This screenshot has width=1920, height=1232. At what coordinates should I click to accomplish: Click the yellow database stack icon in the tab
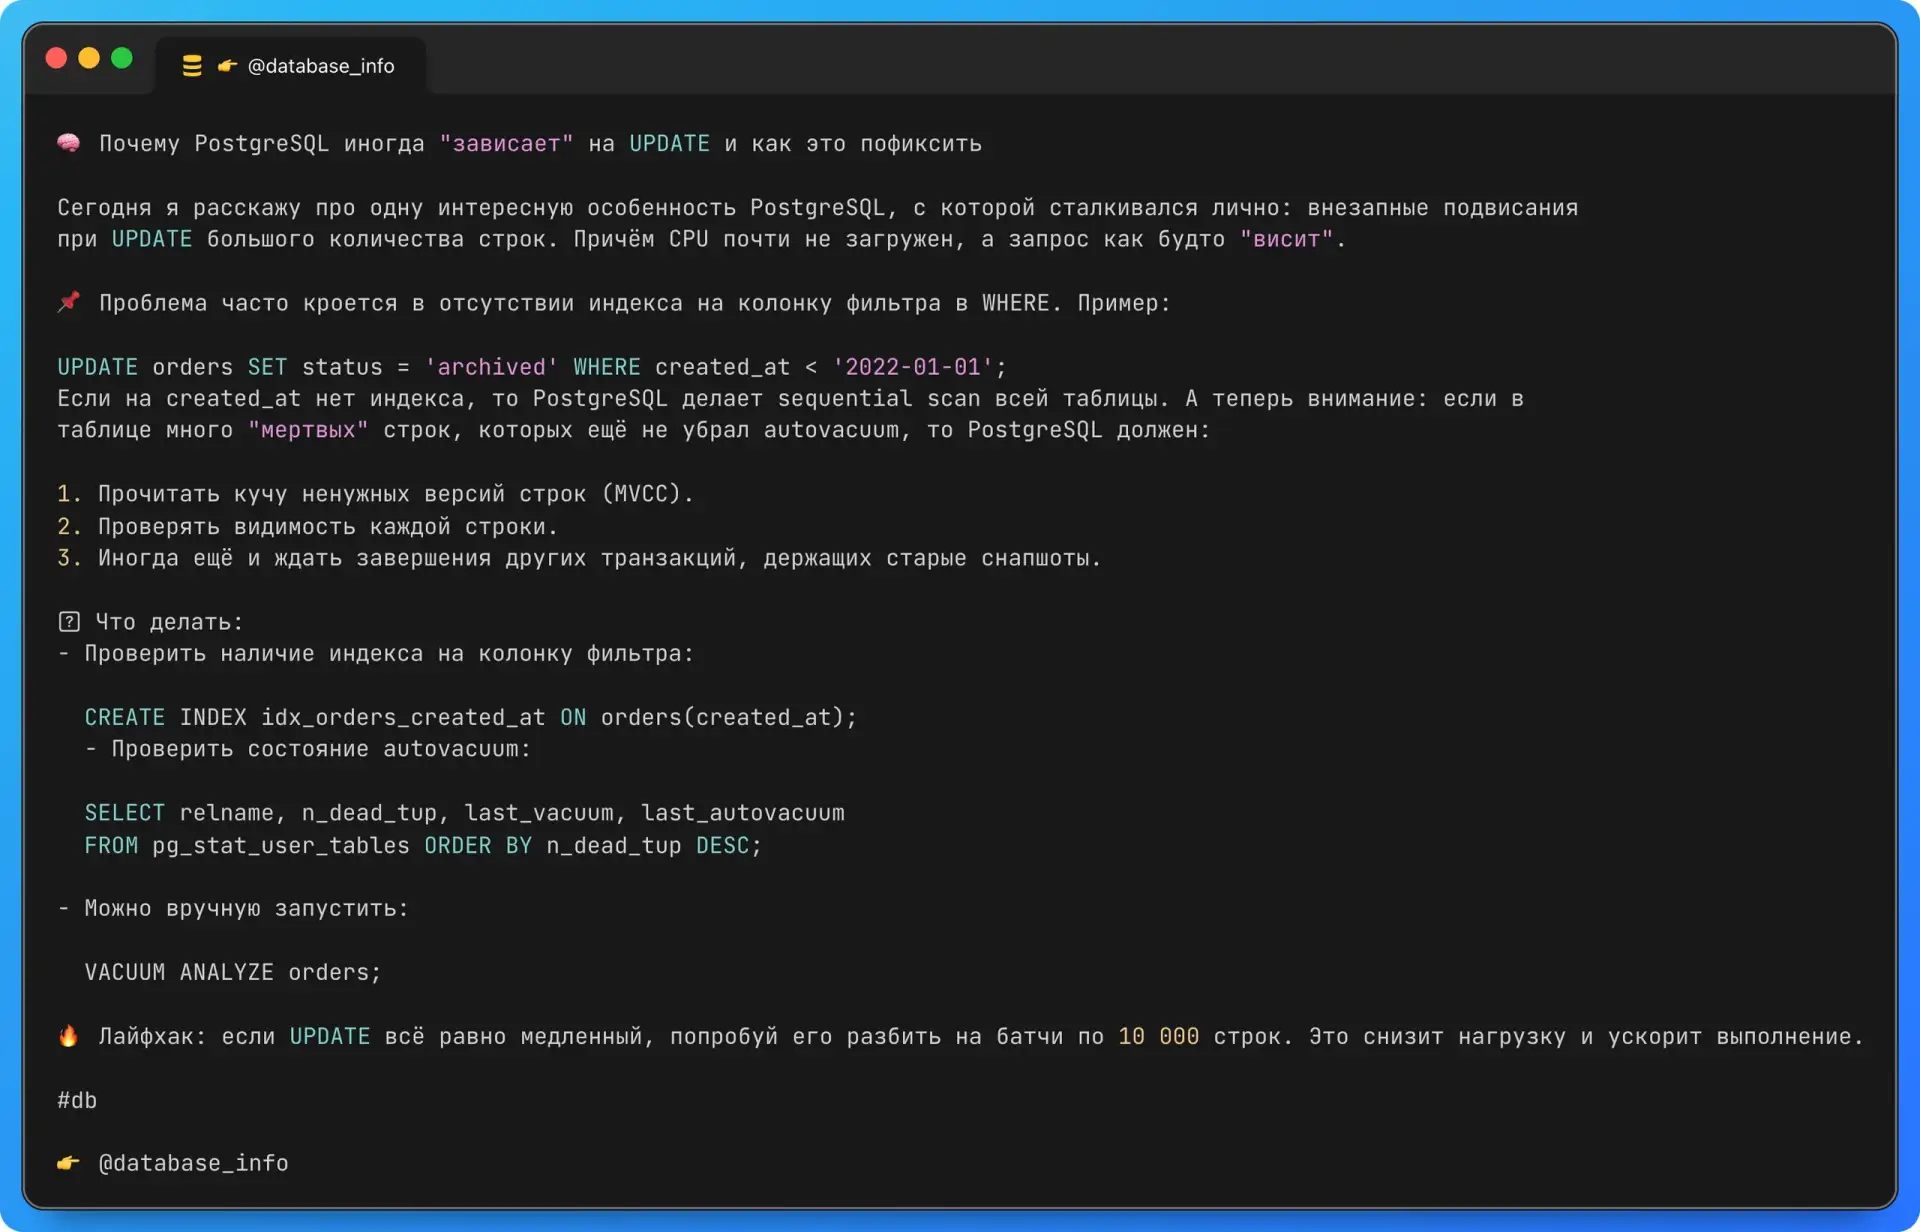coord(192,66)
